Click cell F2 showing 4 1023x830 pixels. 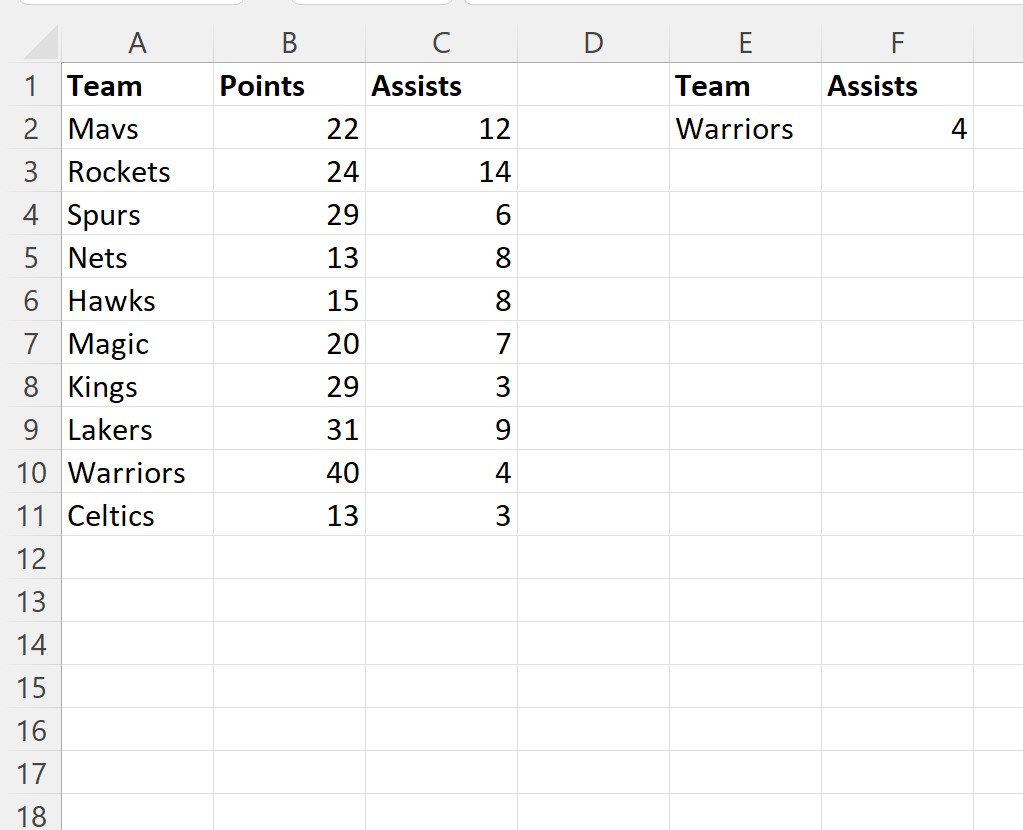click(897, 129)
